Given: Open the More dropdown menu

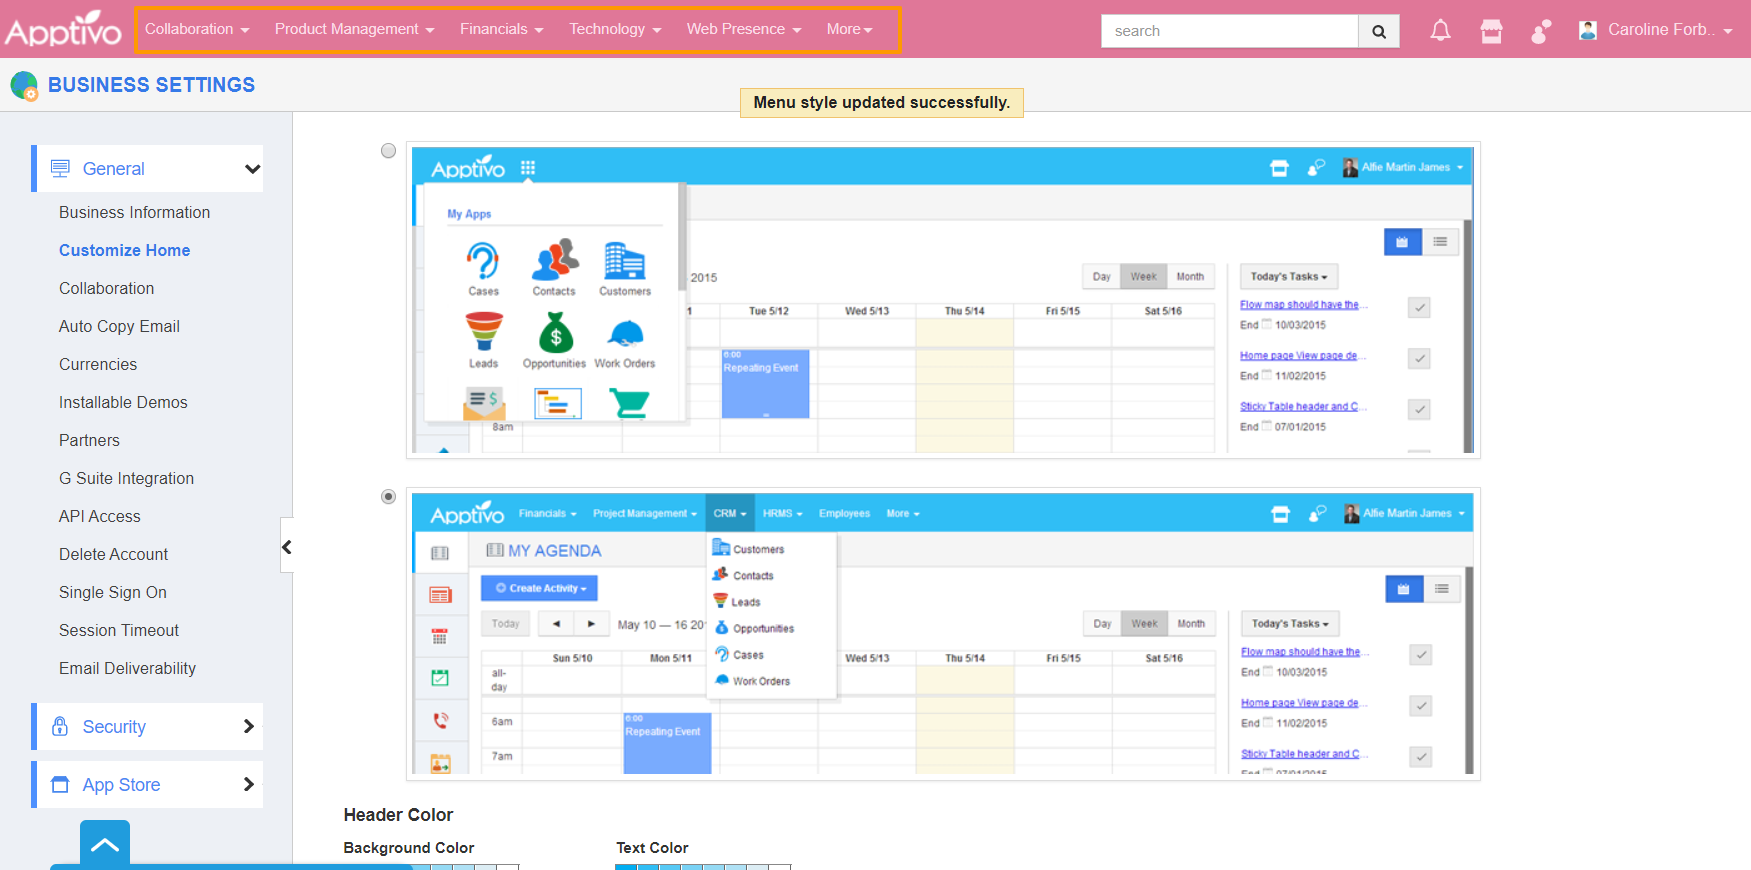Looking at the screenshot, I should (x=850, y=29).
